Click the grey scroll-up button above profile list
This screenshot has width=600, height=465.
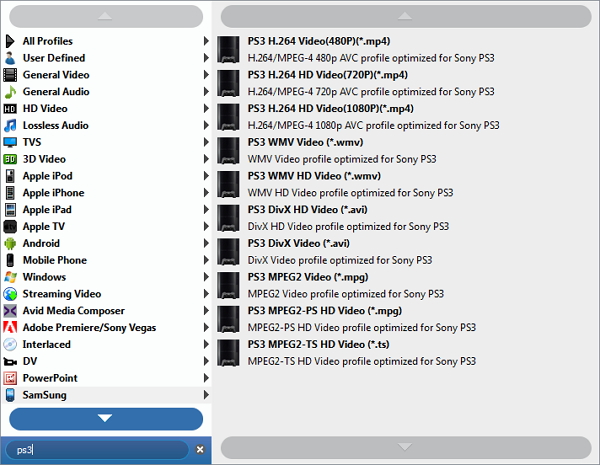(406, 16)
